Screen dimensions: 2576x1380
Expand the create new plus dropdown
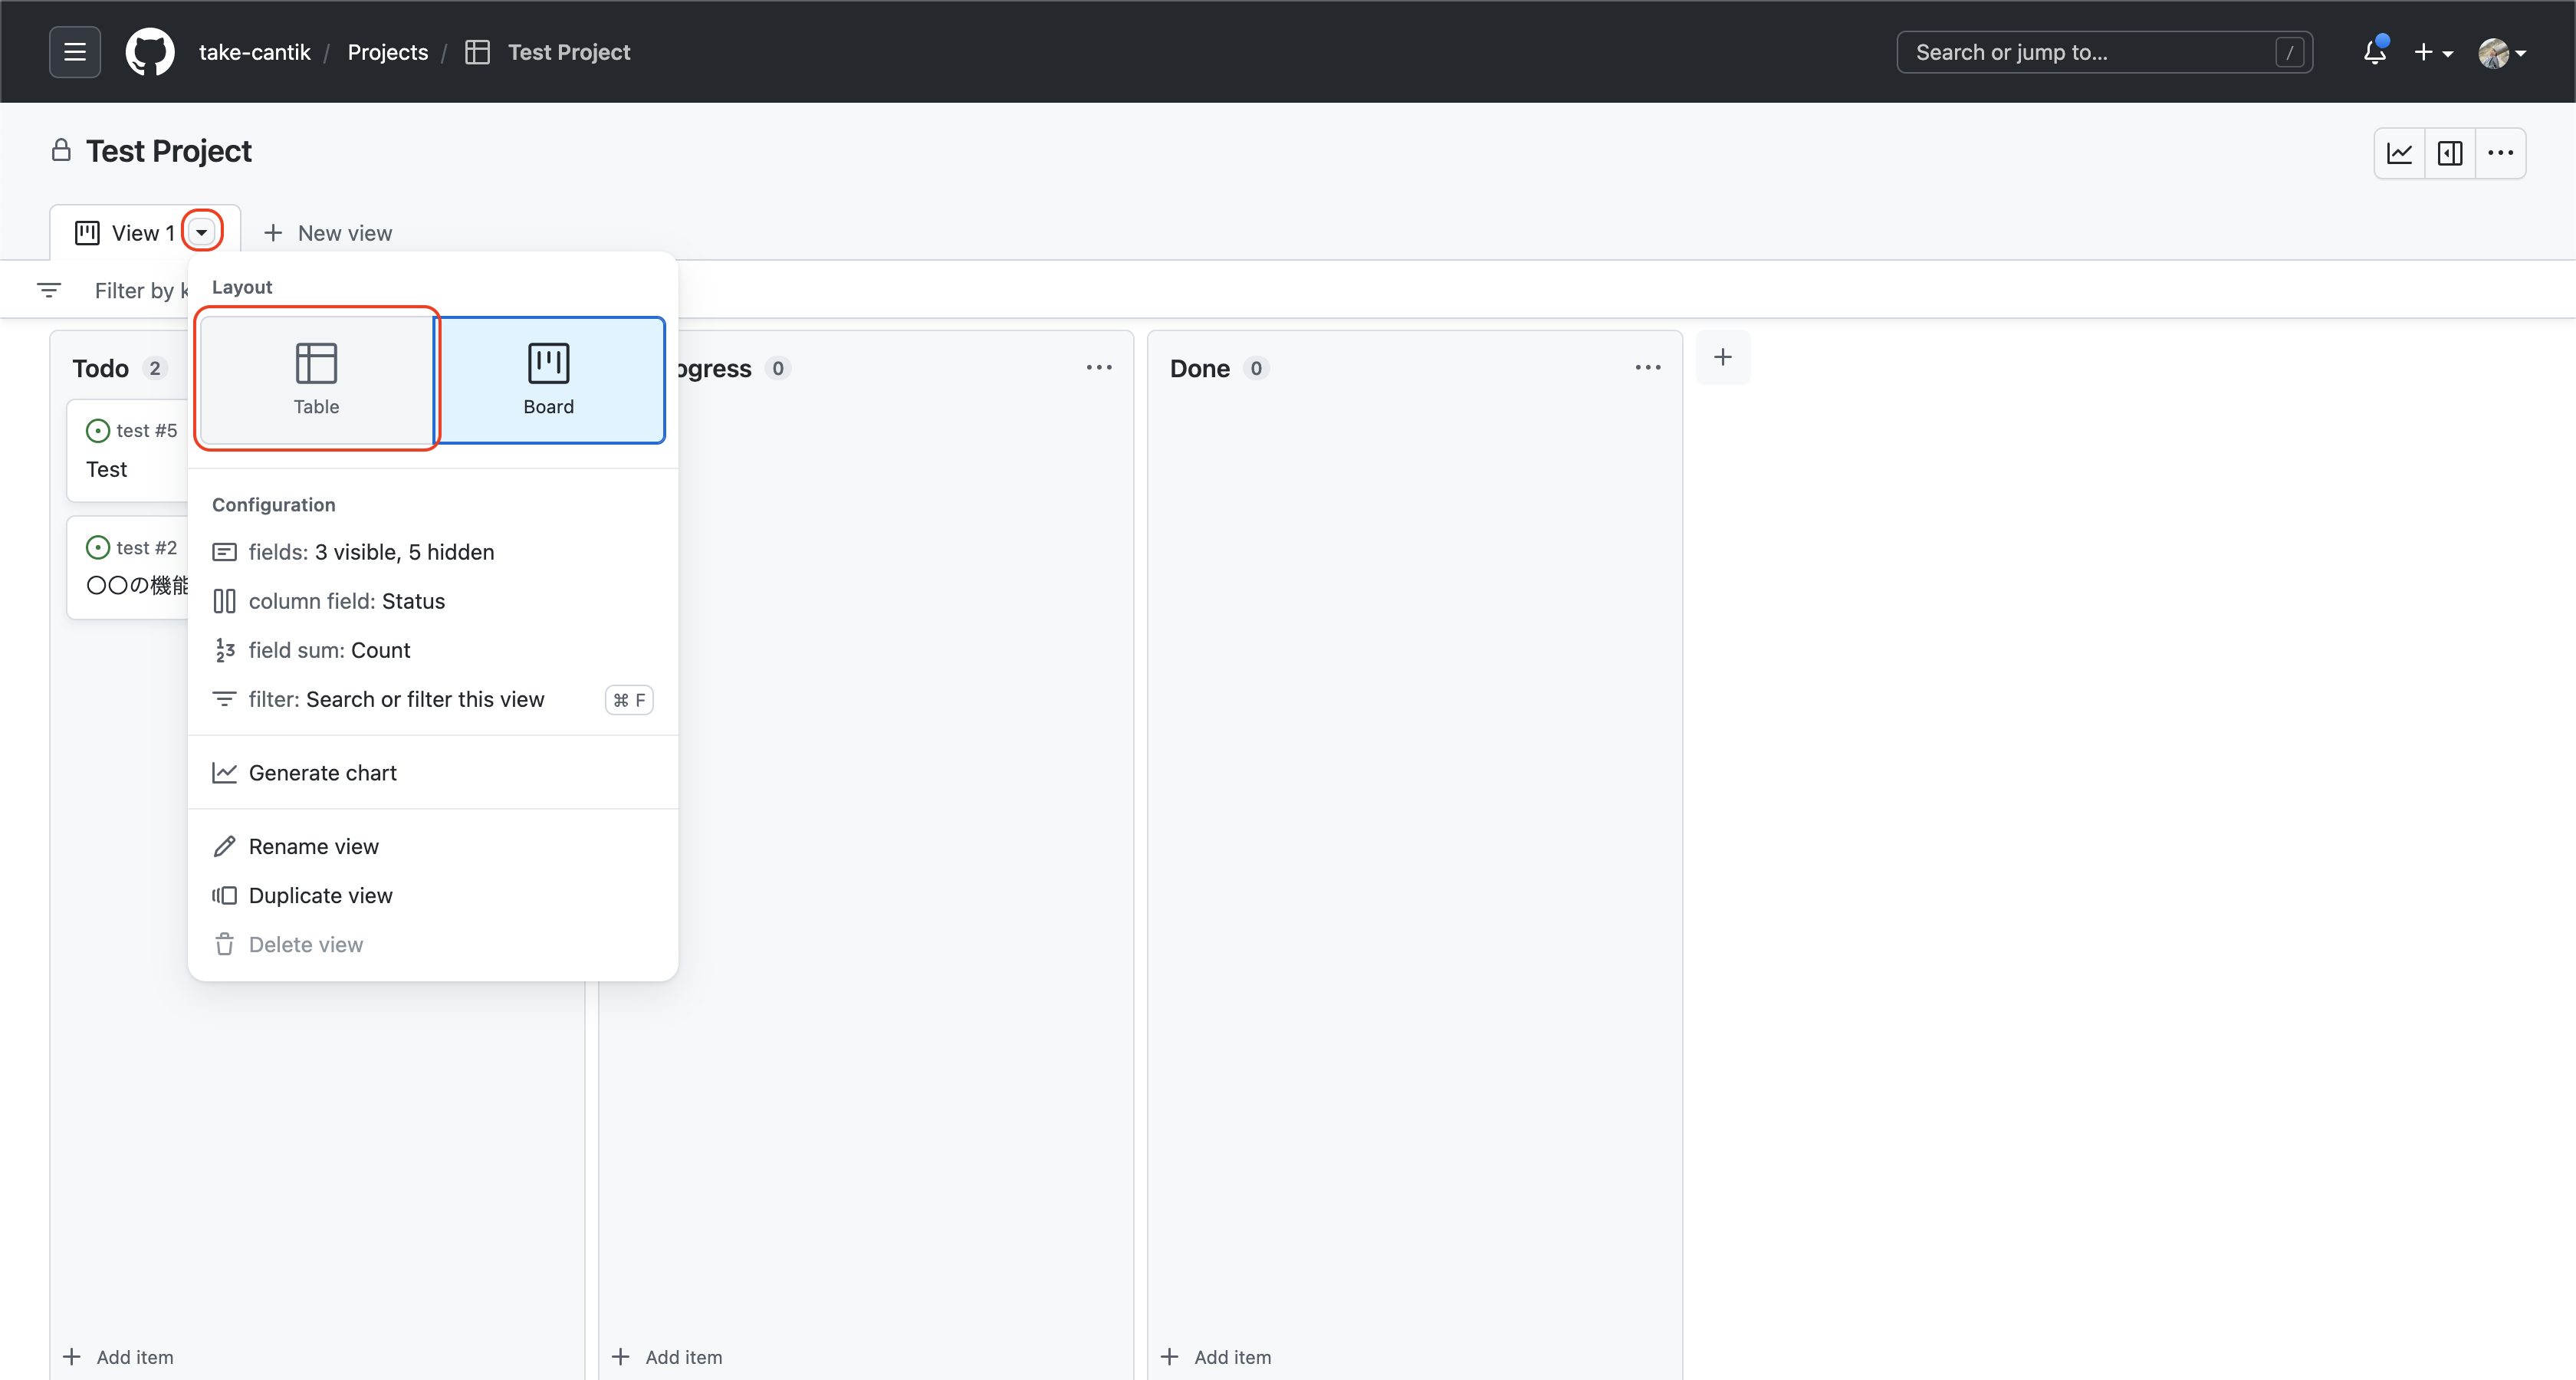tap(2432, 52)
